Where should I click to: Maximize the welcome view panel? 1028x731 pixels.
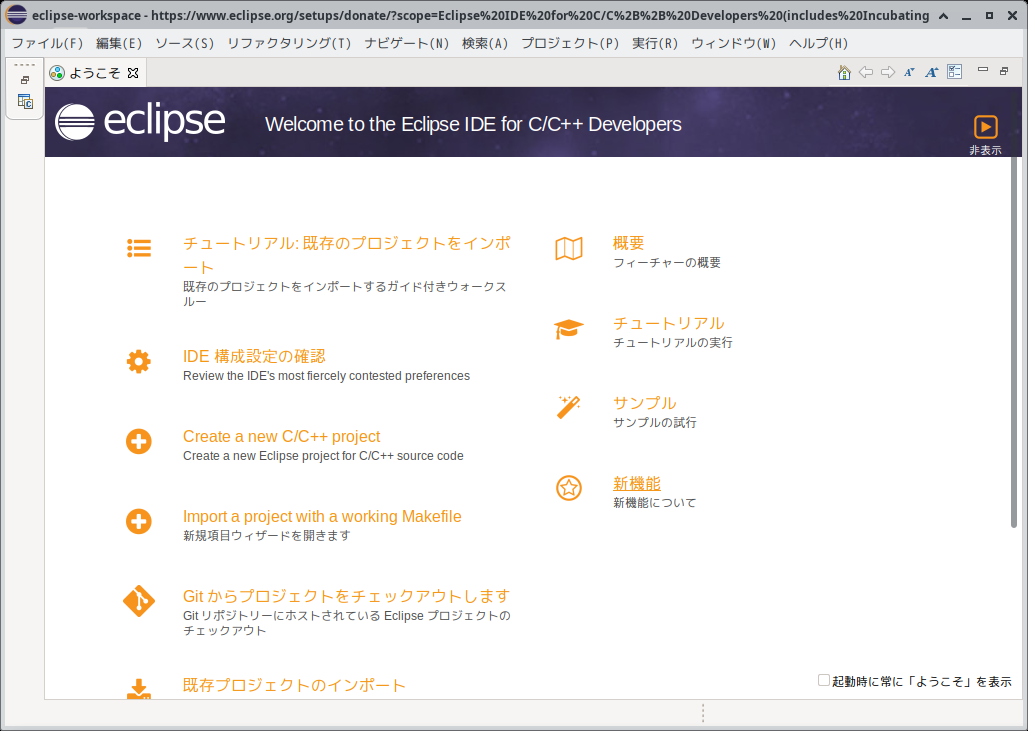[x=1004, y=71]
